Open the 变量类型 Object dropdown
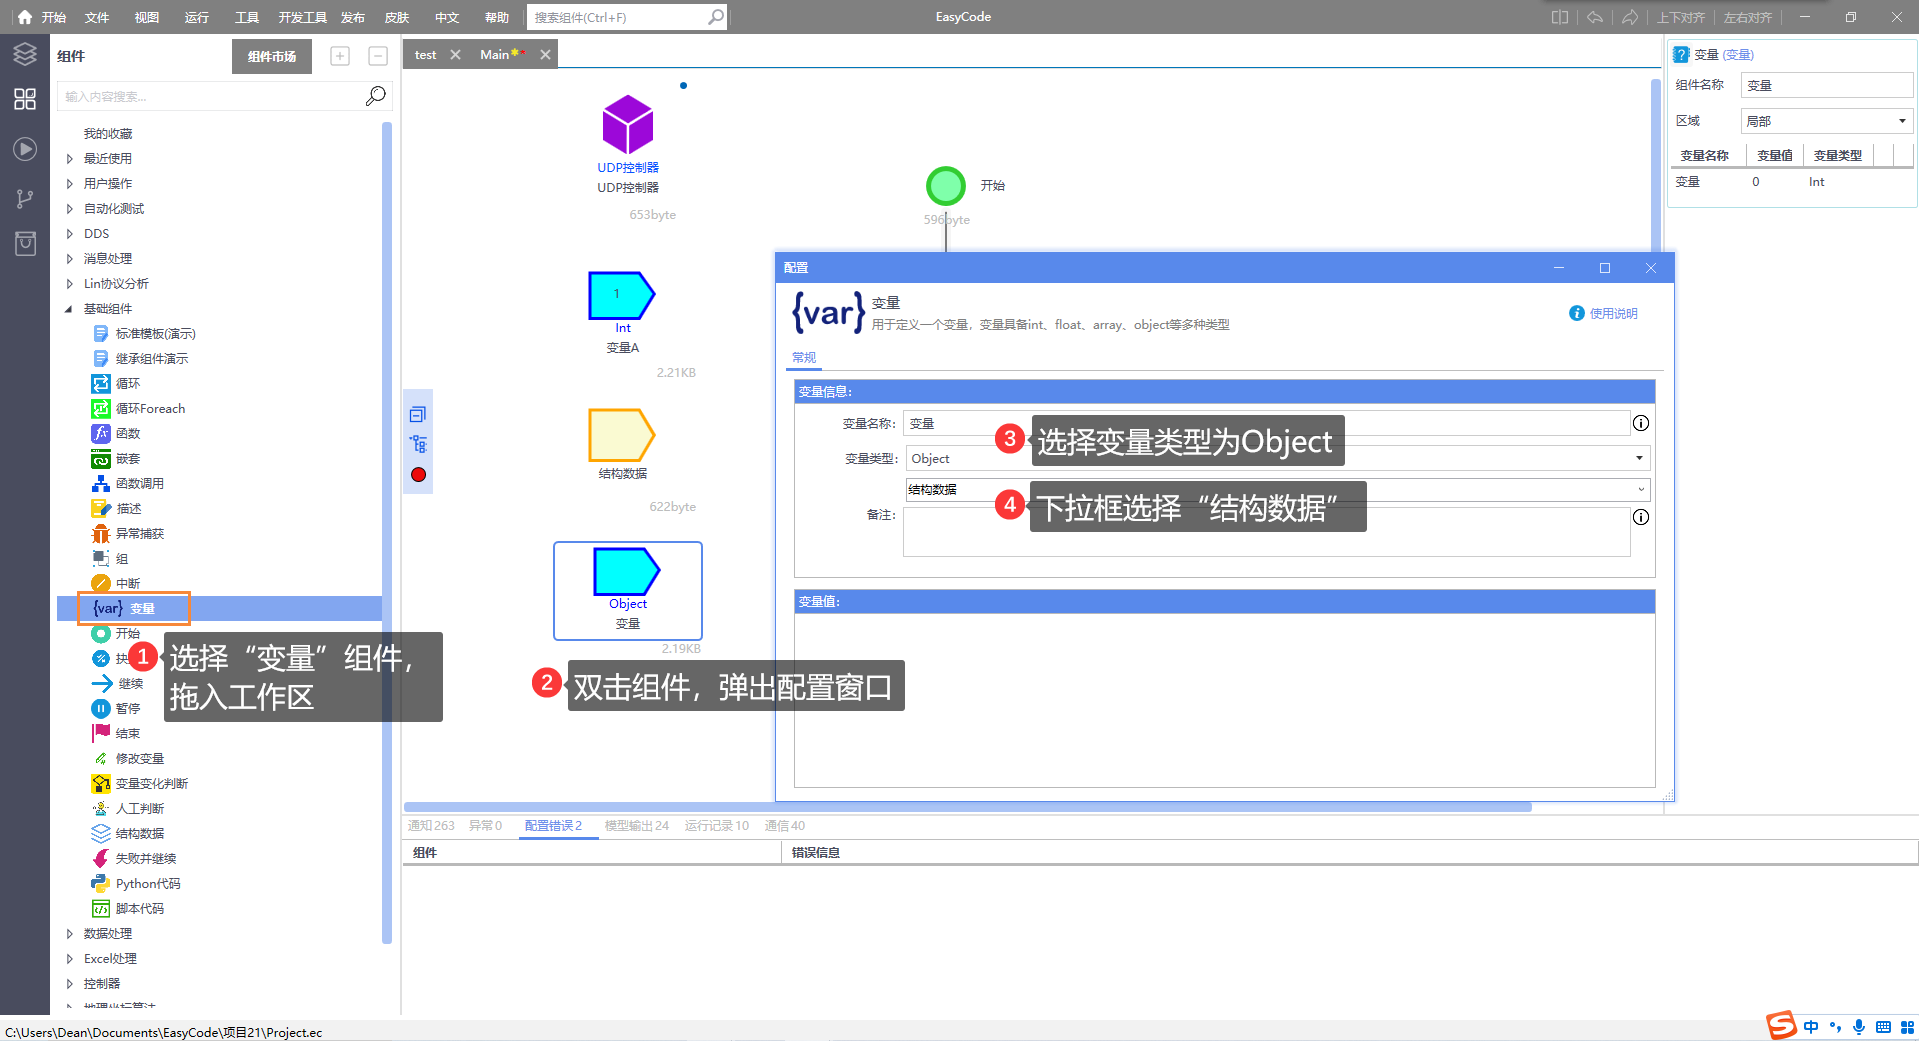 (1638, 458)
